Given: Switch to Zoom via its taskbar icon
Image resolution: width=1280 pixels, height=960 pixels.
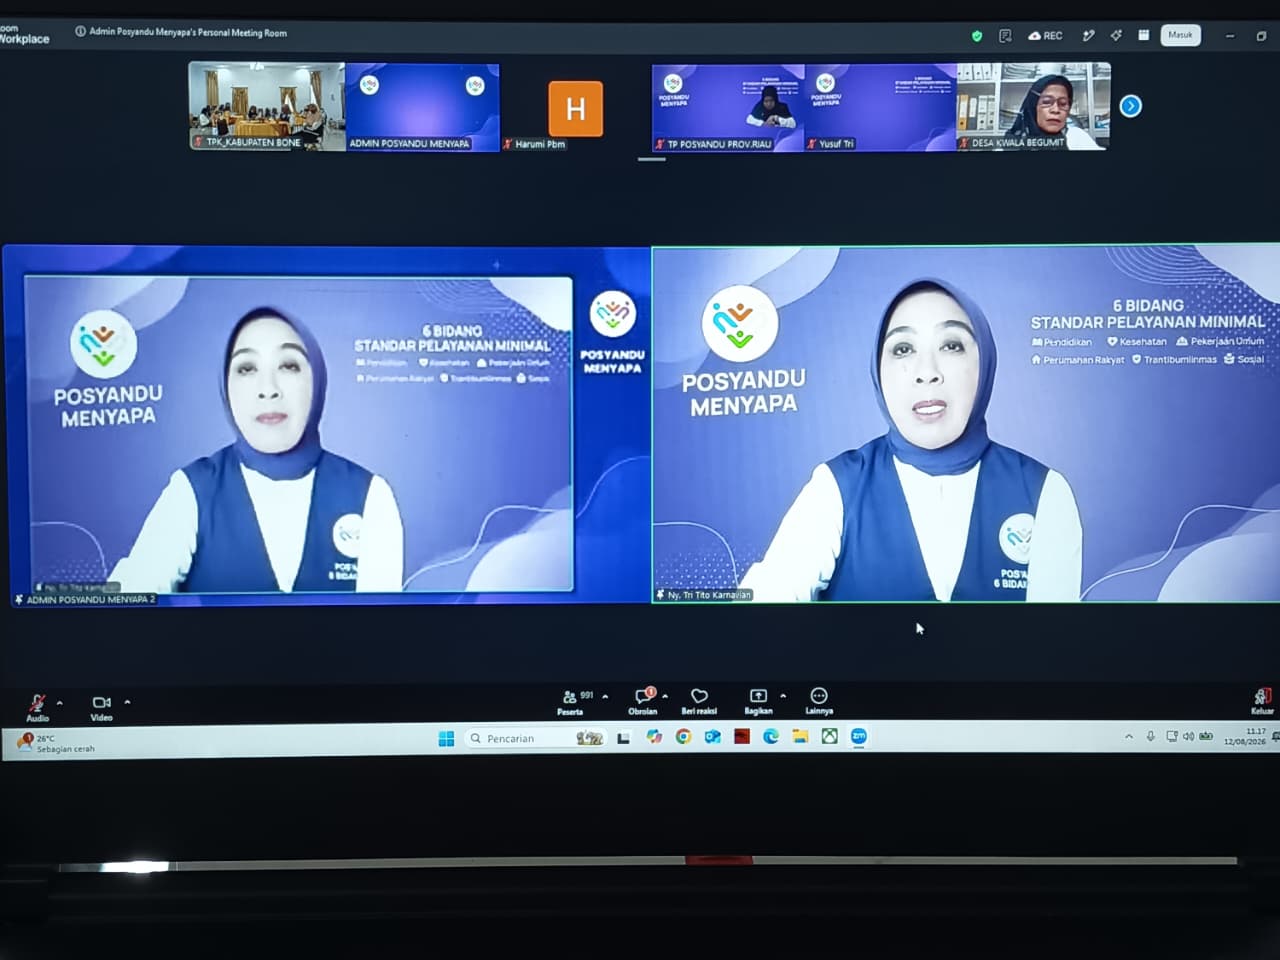Looking at the screenshot, I should coord(858,737).
